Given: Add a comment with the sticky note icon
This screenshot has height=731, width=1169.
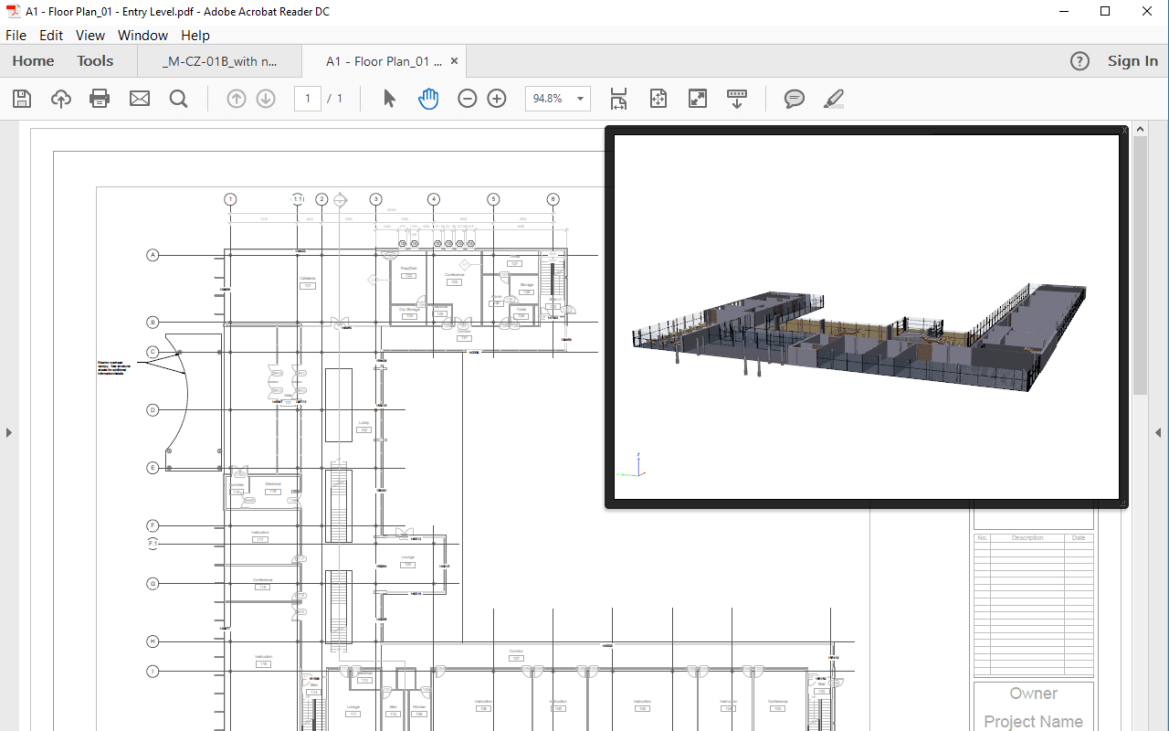Looking at the screenshot, I should click(x=794, y=99).
